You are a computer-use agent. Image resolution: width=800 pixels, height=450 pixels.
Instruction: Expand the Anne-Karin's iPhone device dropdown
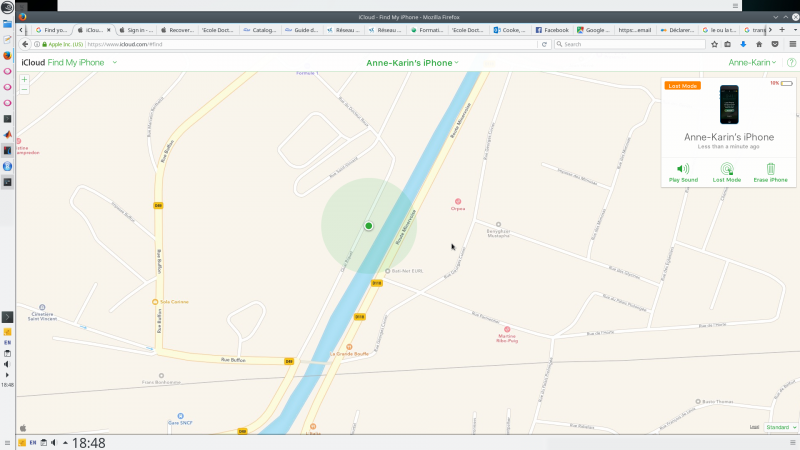click(x=412, y=63)
